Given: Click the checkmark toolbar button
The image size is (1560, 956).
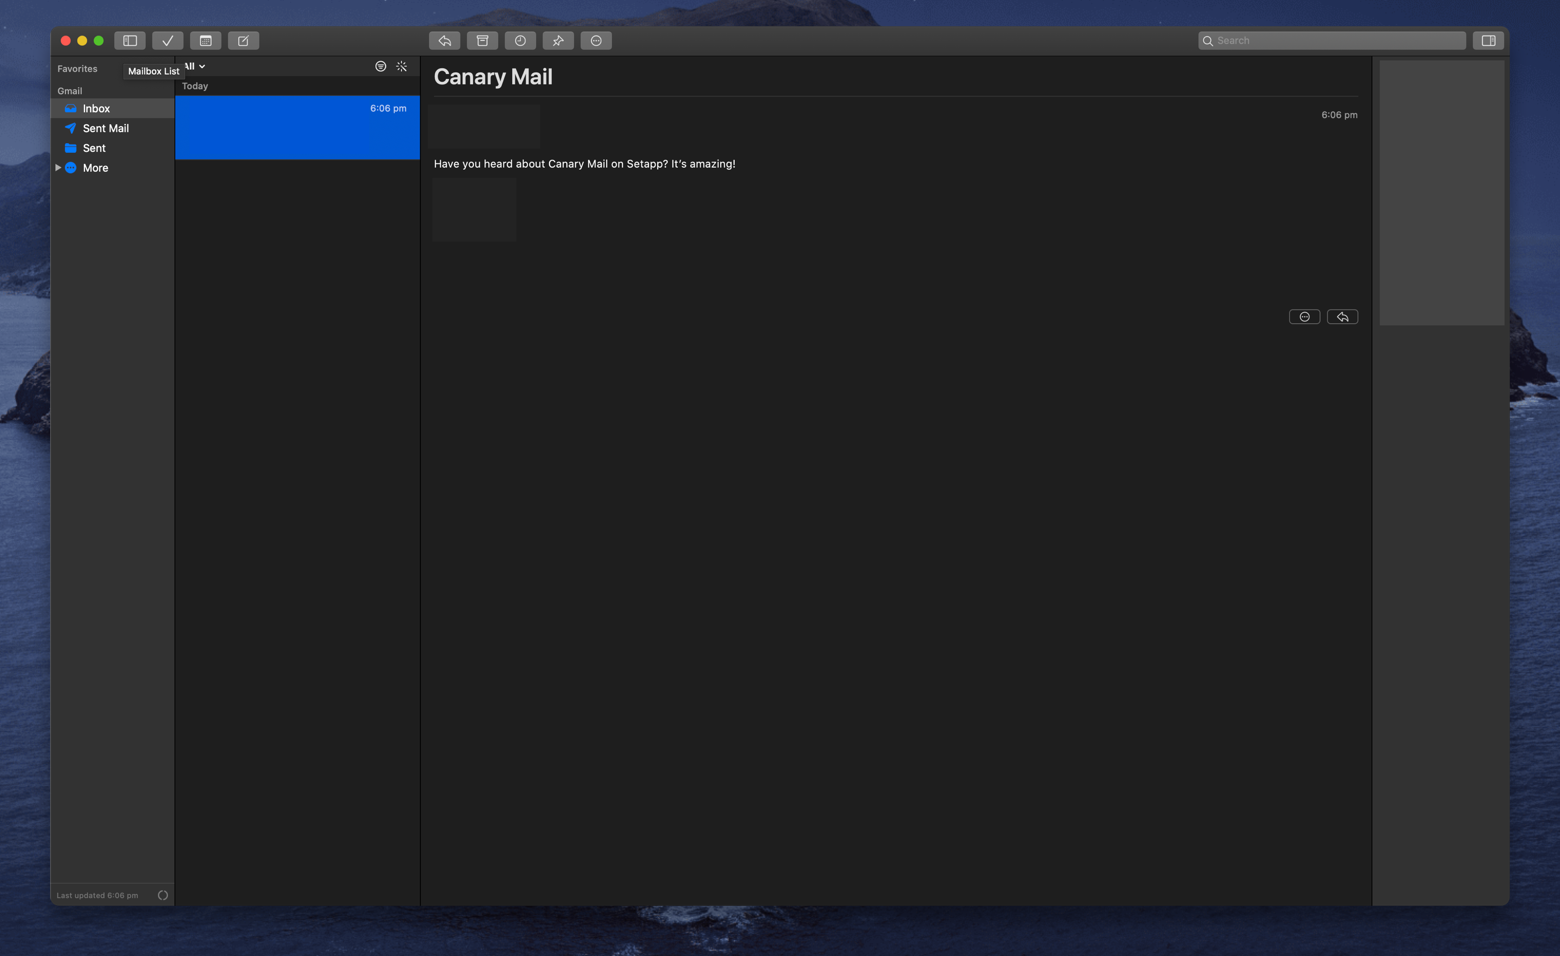Looking at the screenshot, I should [x=168, y=41].
